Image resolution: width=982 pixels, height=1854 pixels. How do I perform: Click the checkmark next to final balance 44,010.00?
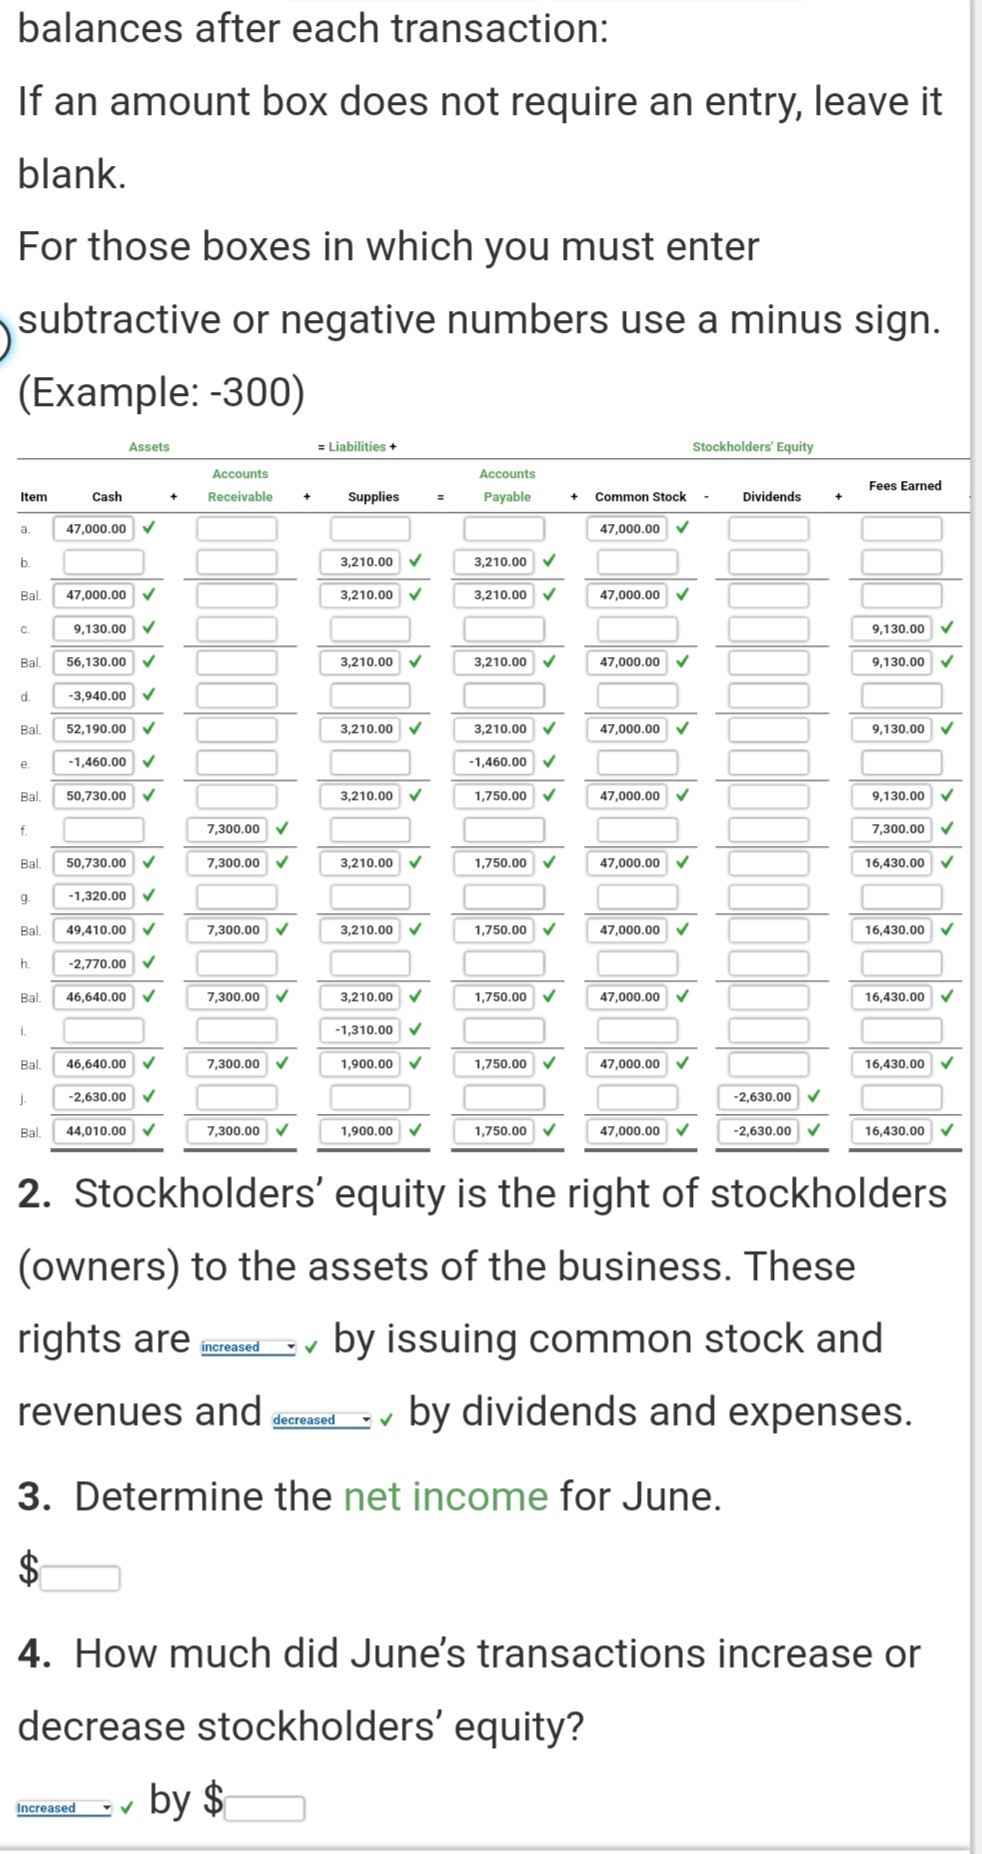148,1131
